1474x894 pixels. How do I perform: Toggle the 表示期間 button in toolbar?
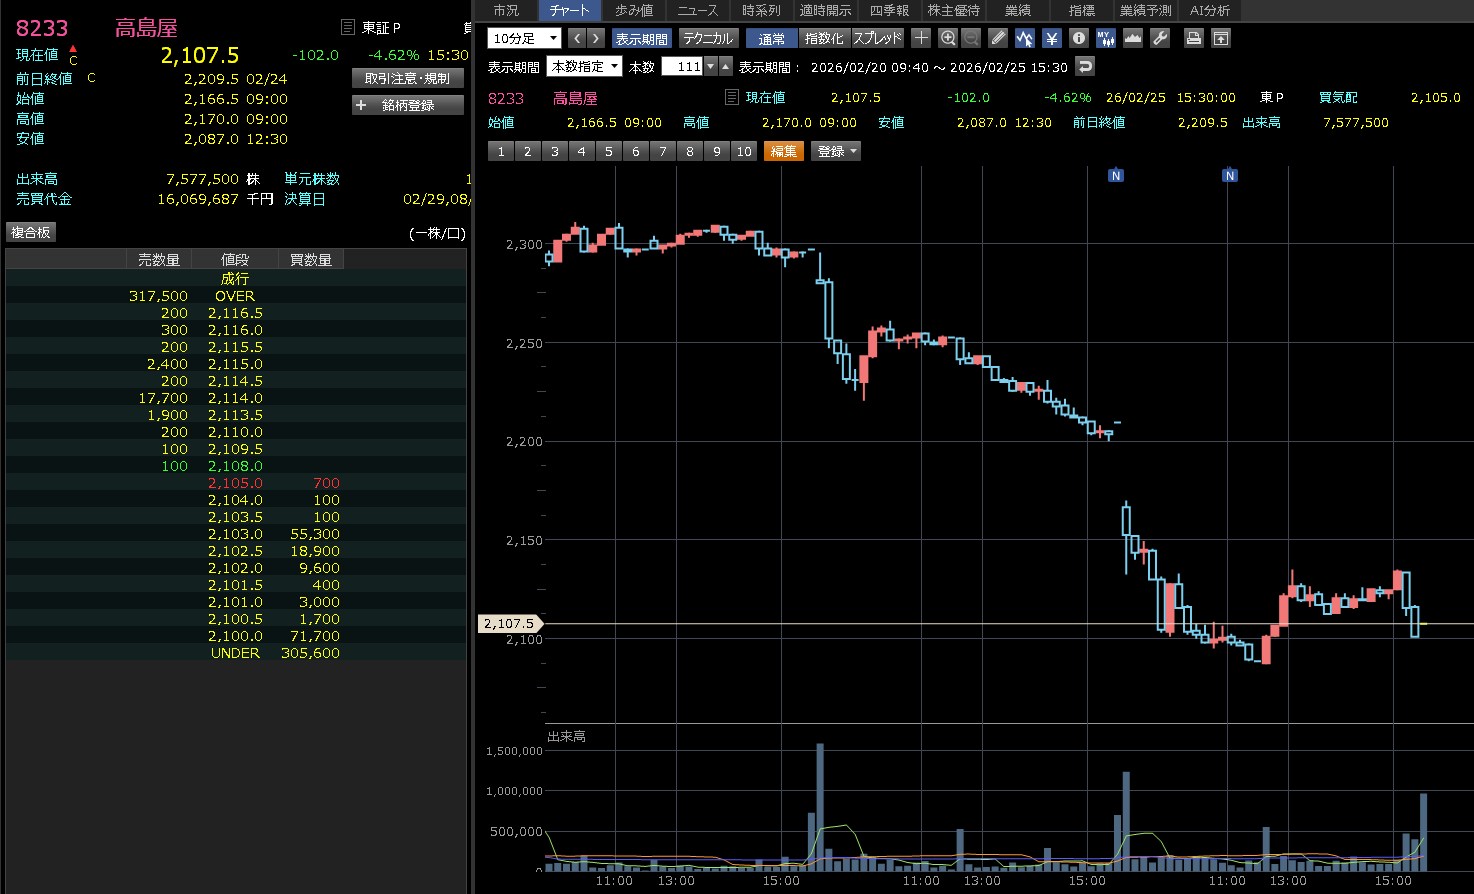[641, 38]
